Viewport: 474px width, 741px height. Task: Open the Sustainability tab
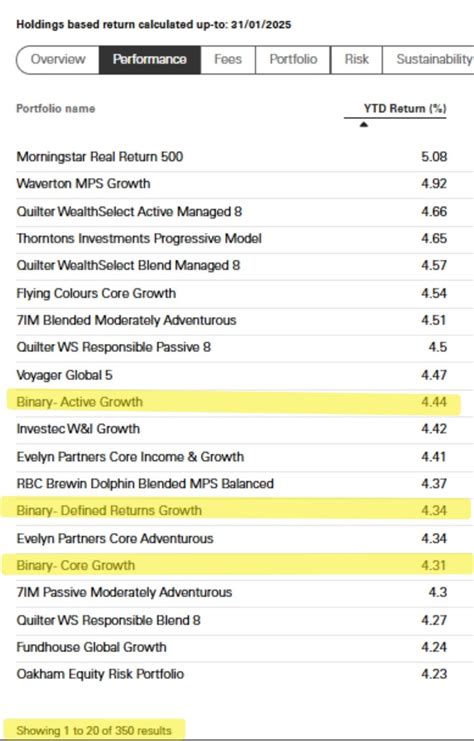click(x=428, y=60)
